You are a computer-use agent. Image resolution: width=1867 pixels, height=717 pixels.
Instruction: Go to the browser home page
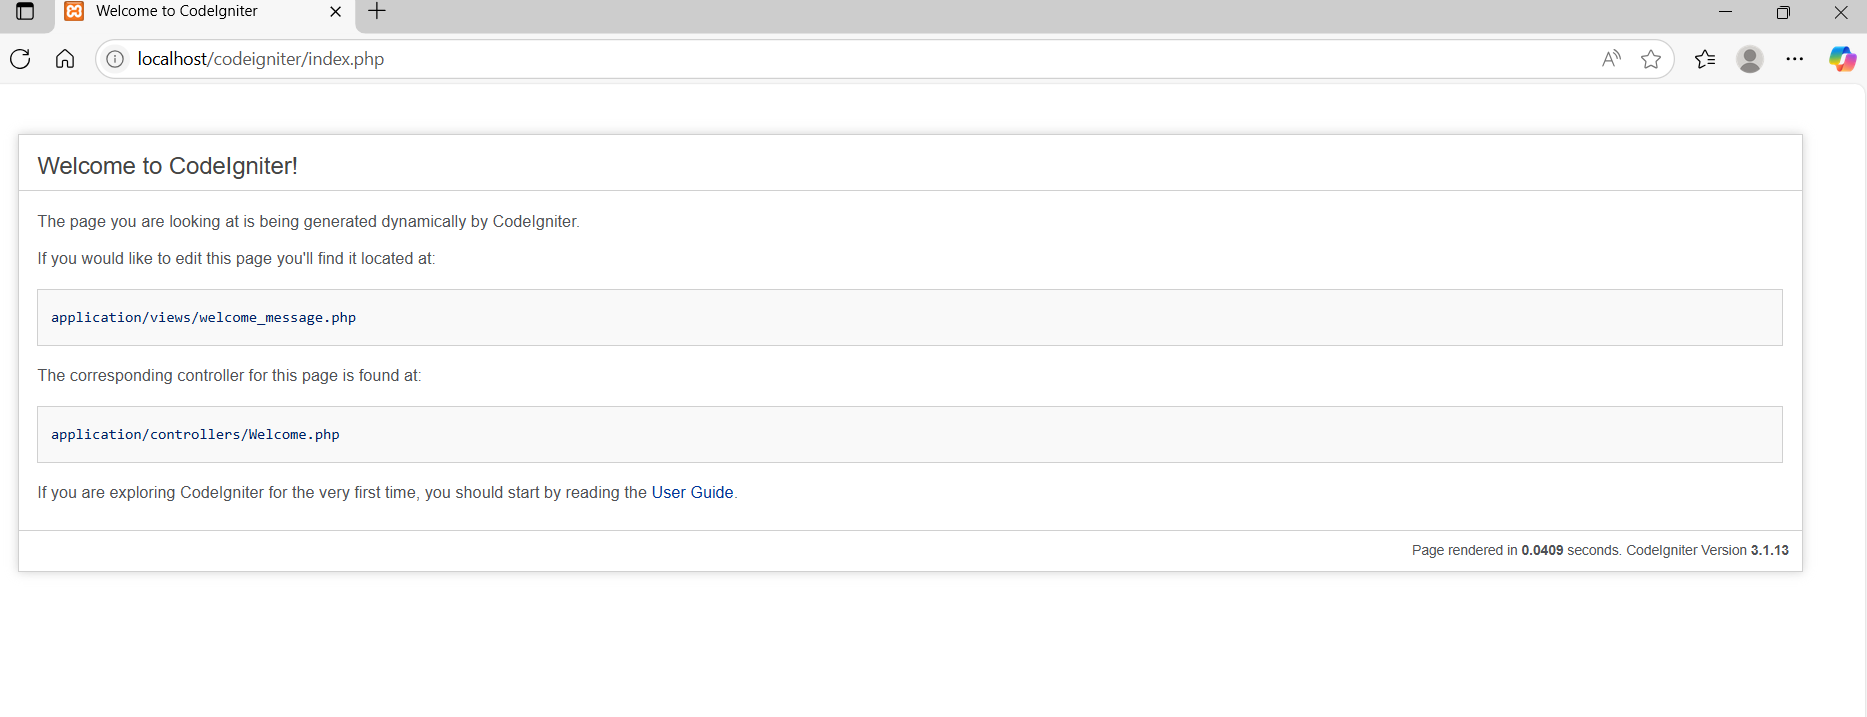point(65,59)
